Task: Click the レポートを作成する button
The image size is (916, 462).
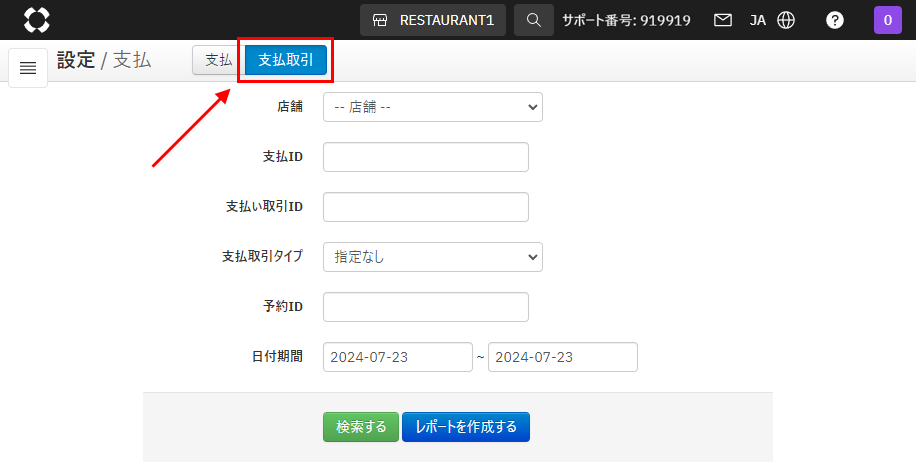Action: point(466,427)
